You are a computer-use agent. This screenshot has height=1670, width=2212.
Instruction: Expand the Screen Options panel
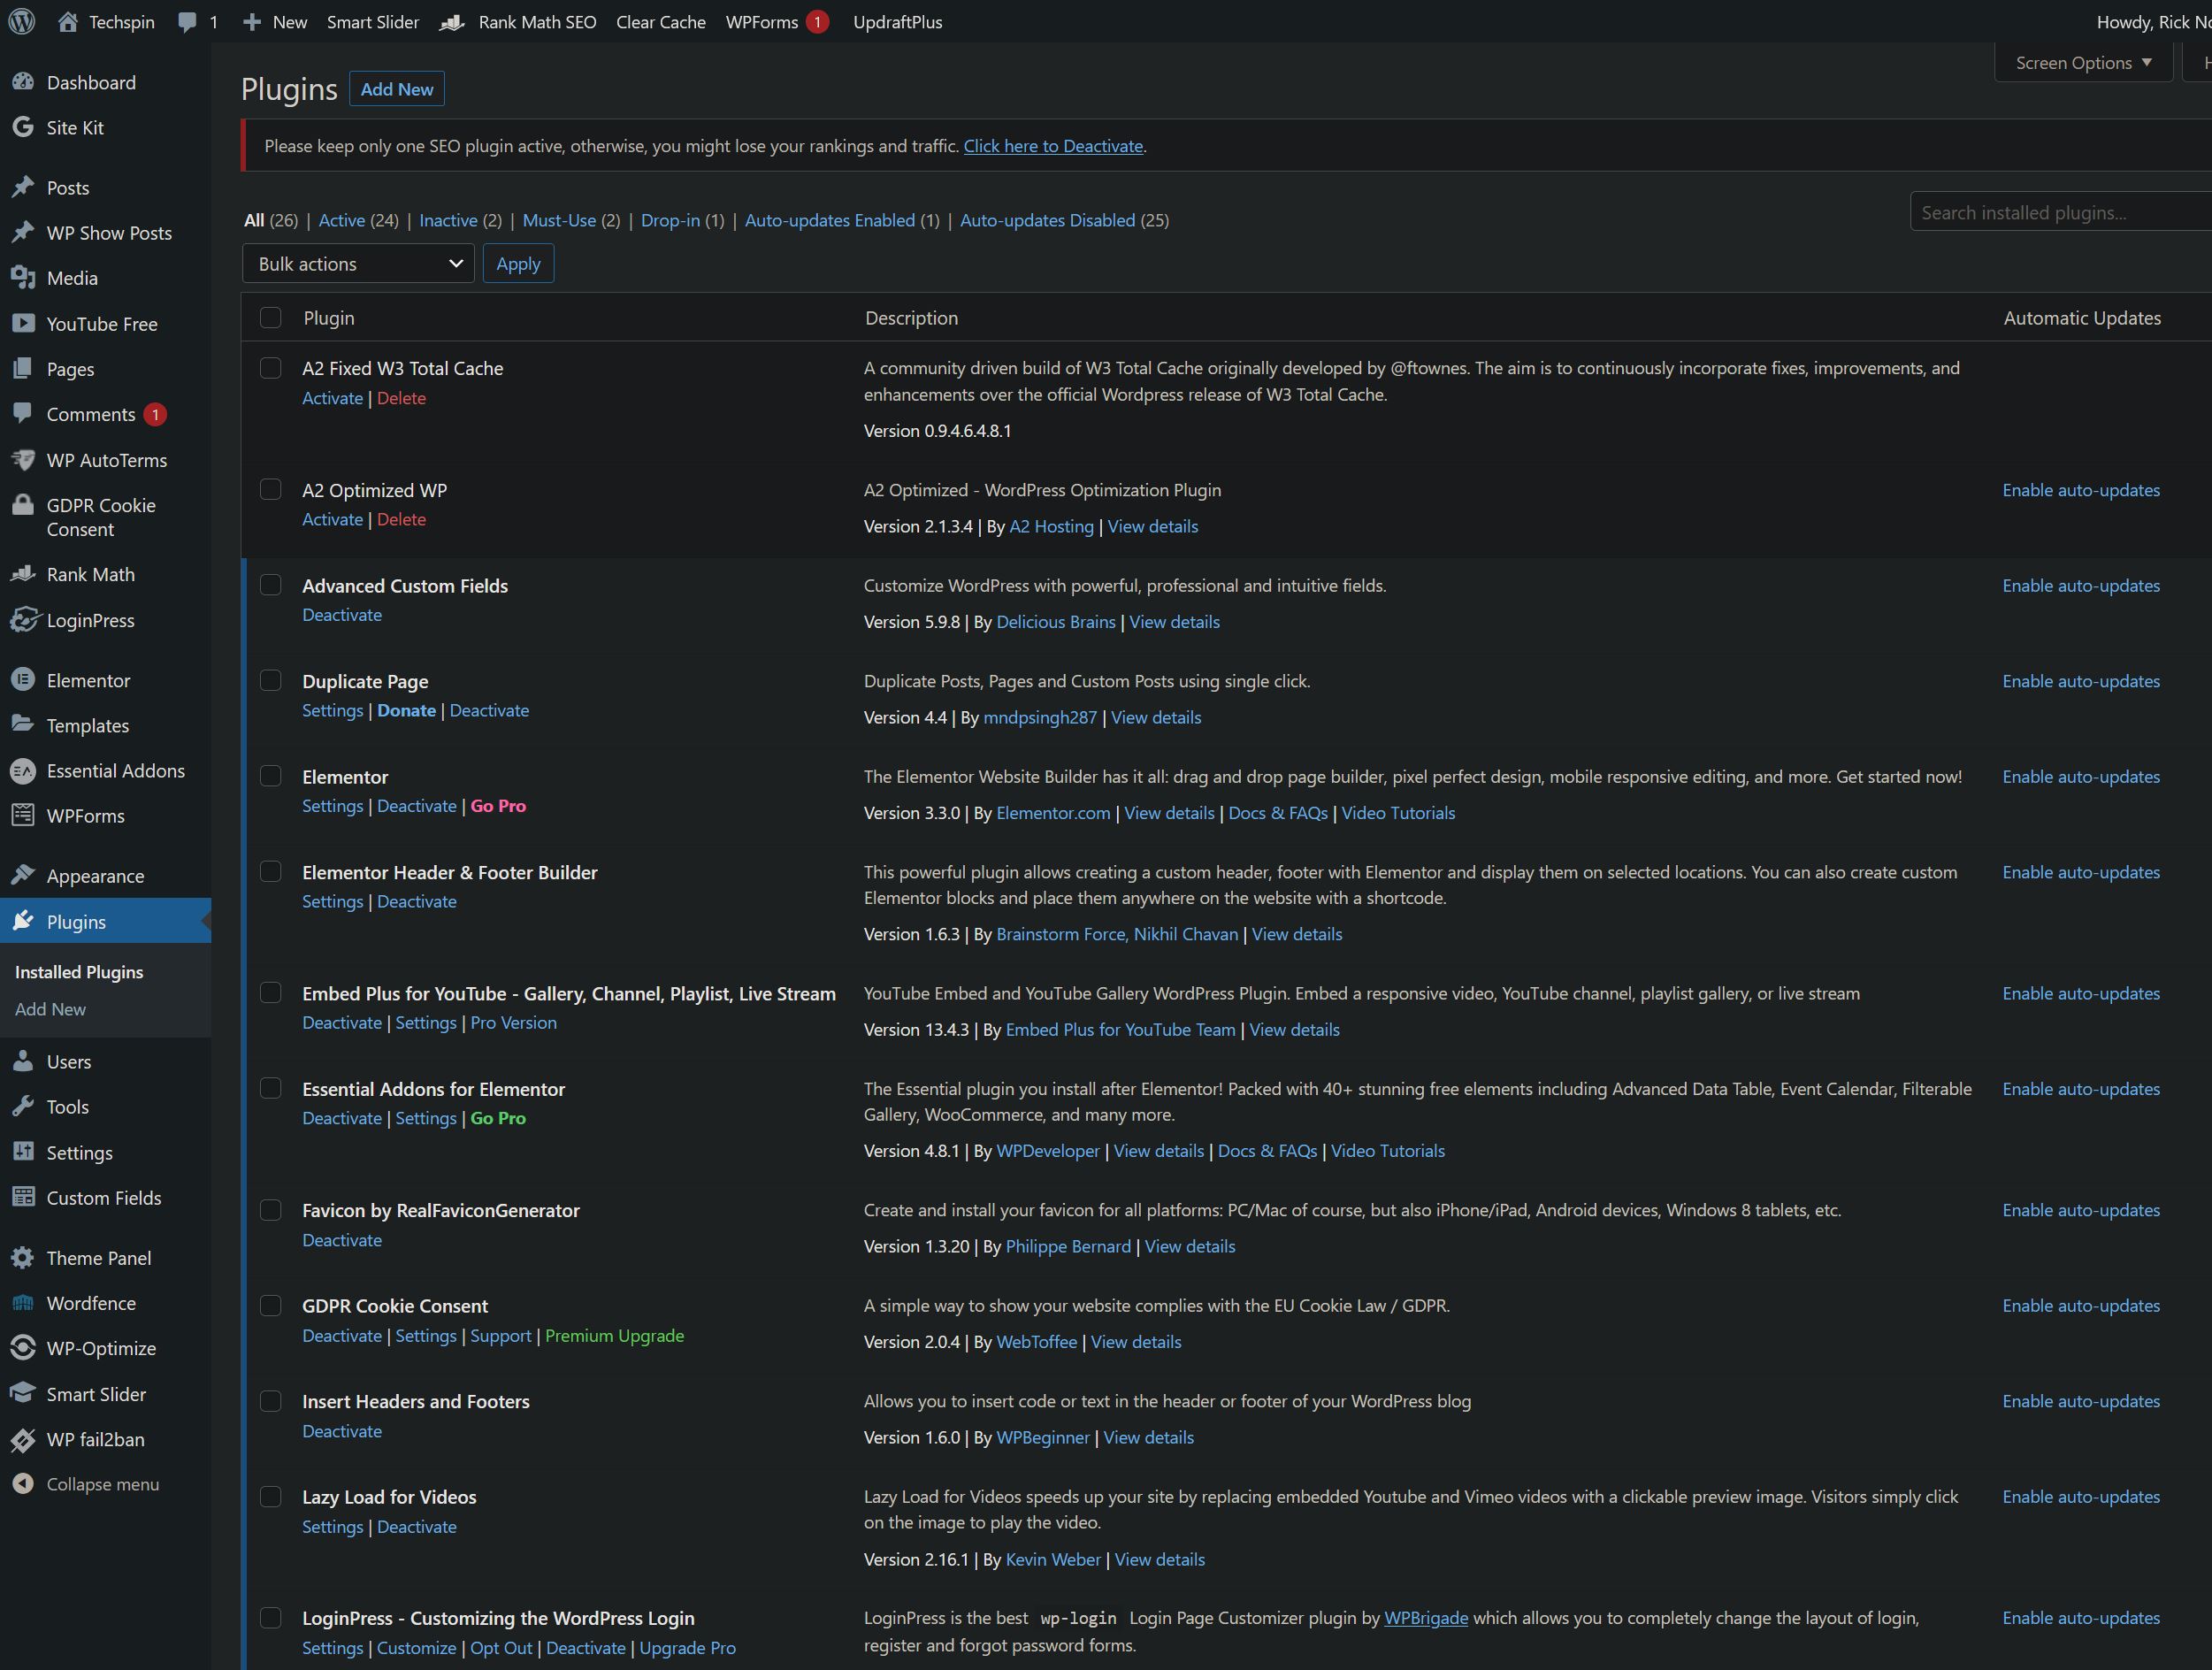click(2082, 62)
